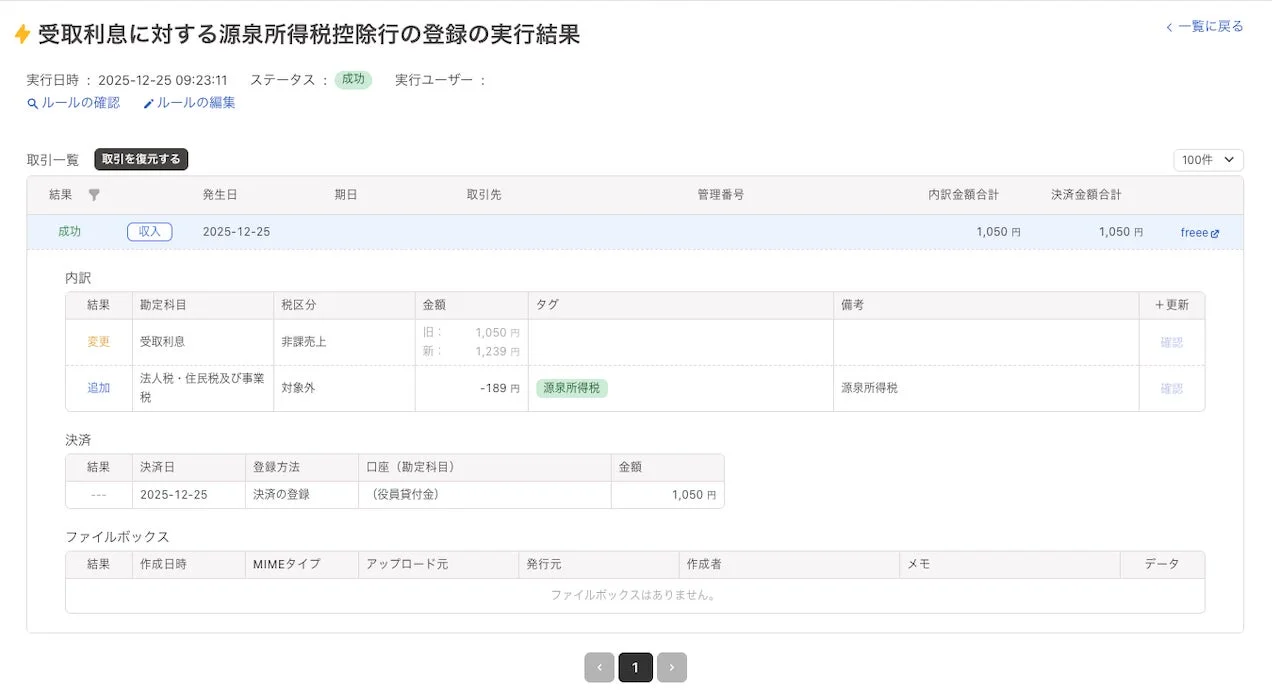Select page 1 in the pagination bar
Image resolution: width=1272 pixels, height=699 pixels.
(635, 667)
